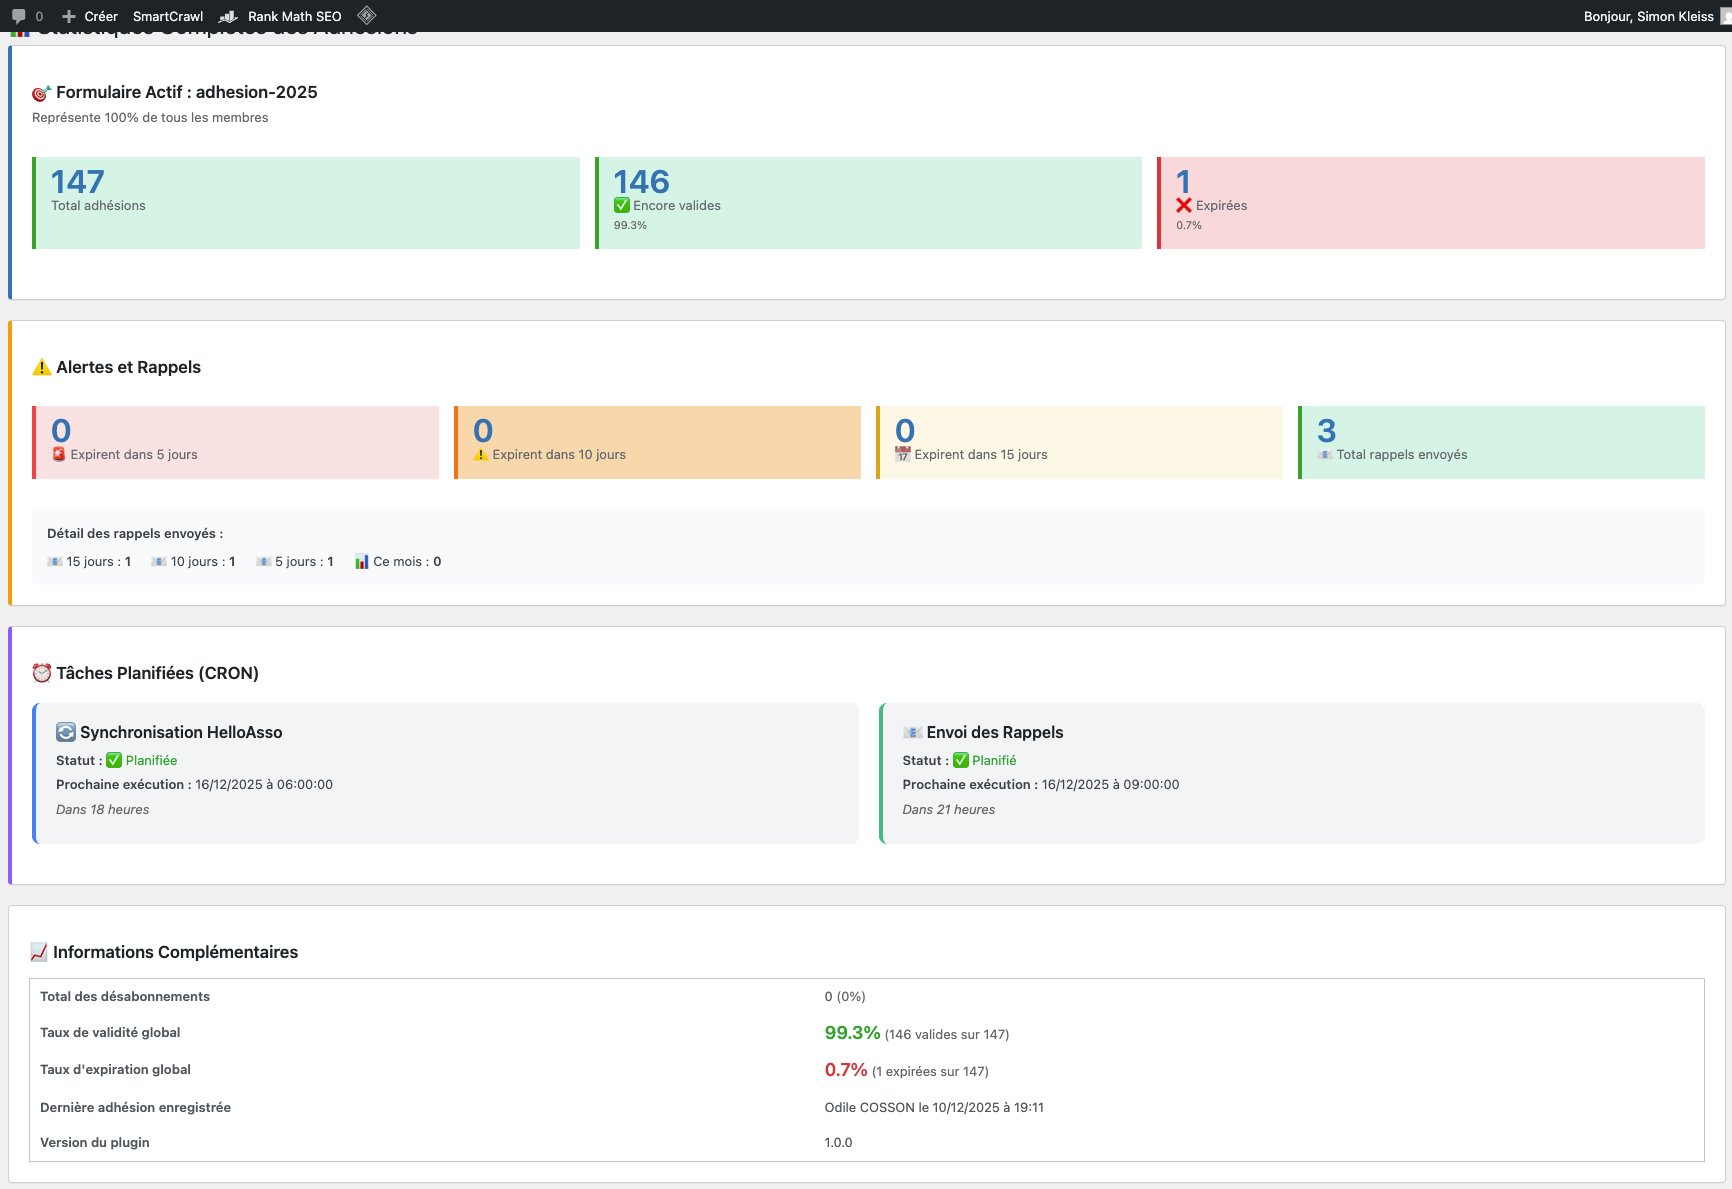This screenshot has height=1189, width=1732.
Task: Click the calendar icon for 15-day expirations
Action: (x=903, y=453)
